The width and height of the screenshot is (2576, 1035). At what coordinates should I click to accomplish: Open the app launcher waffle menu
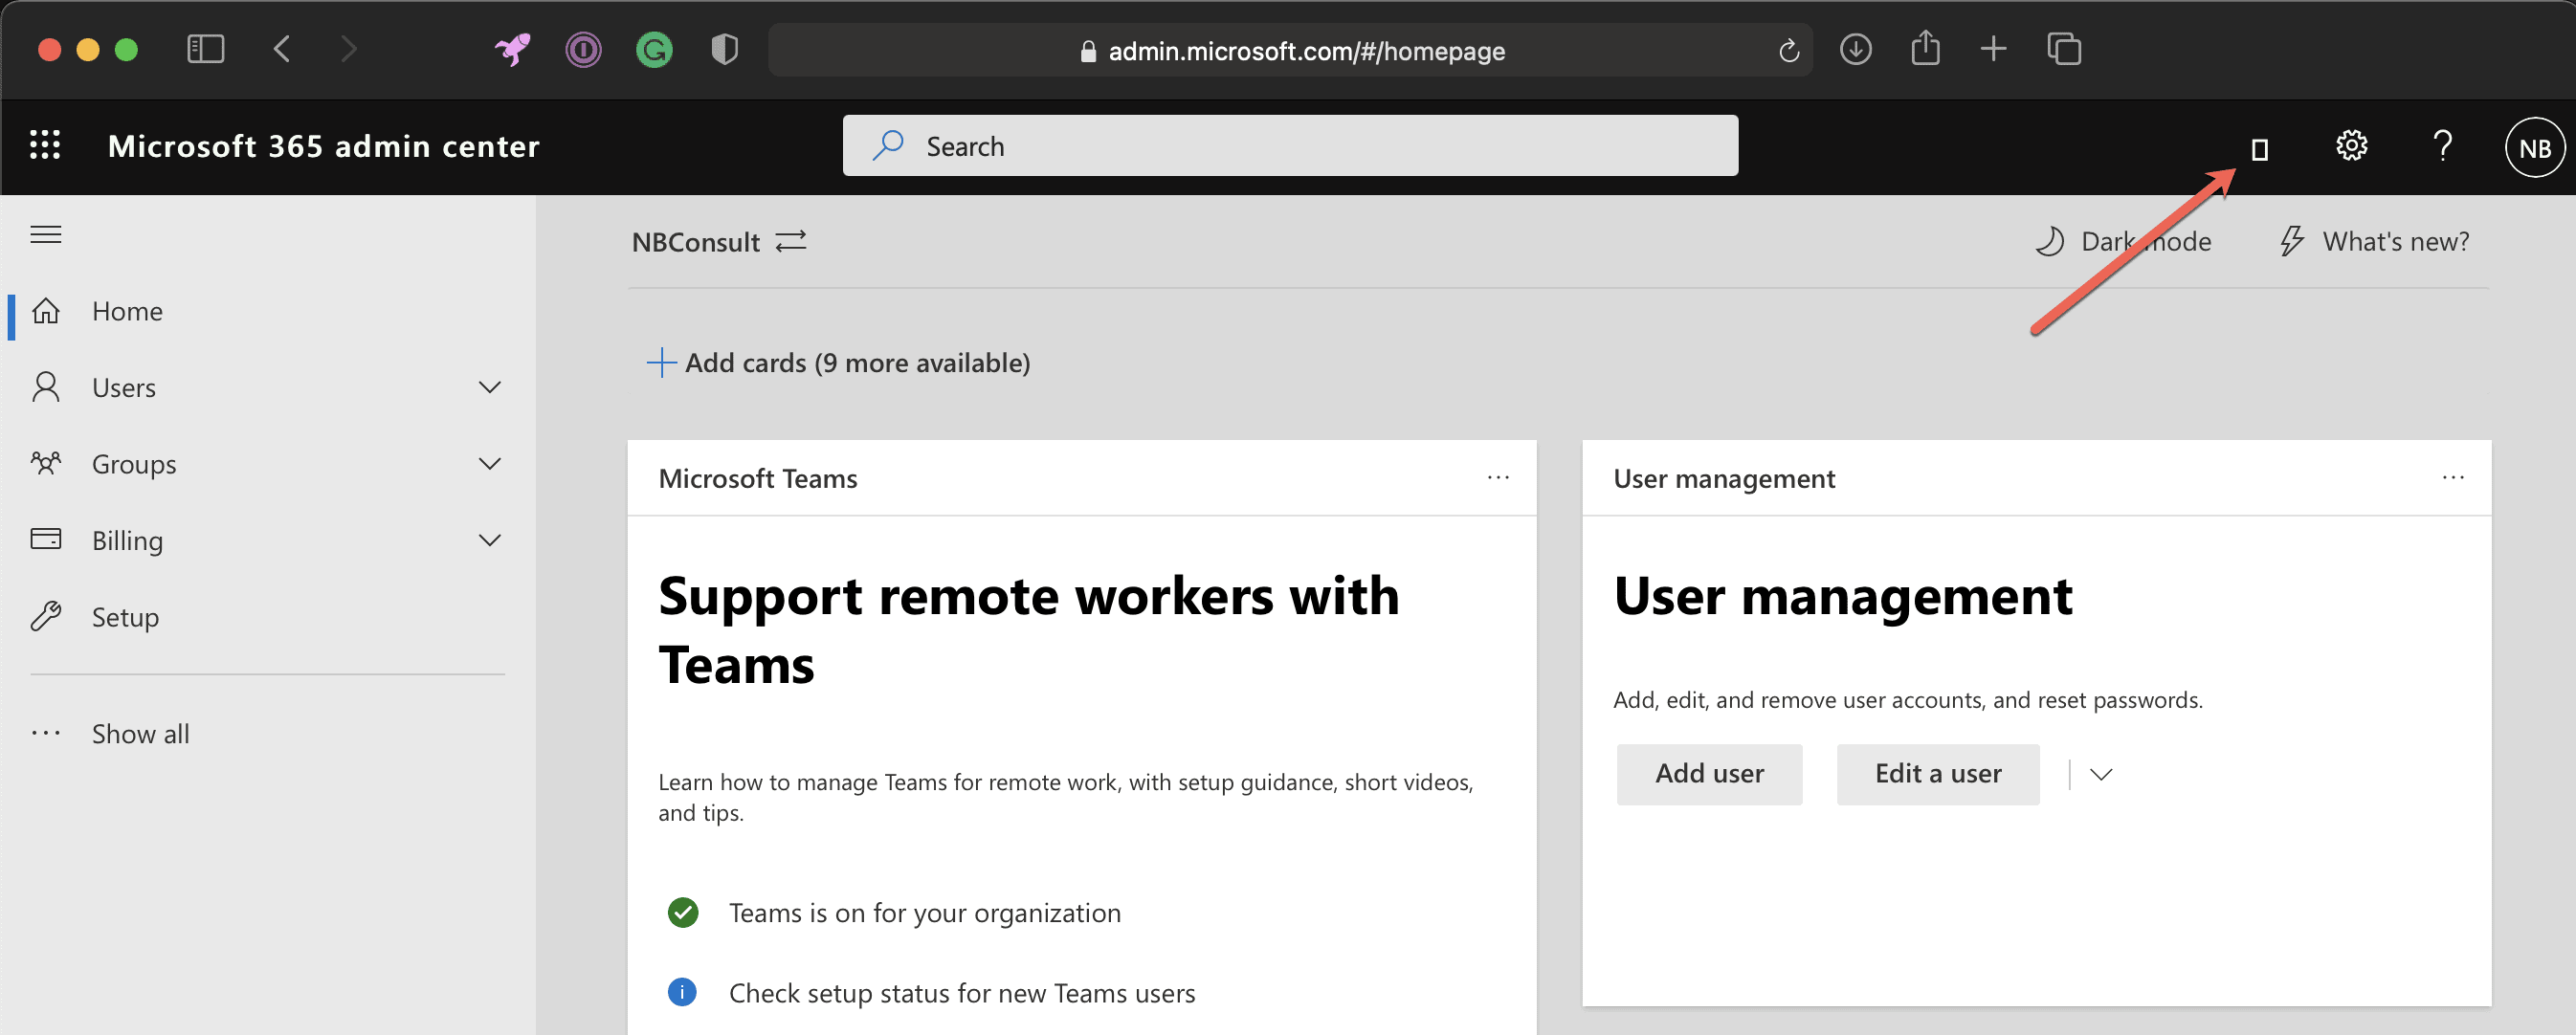click(45, 146)
